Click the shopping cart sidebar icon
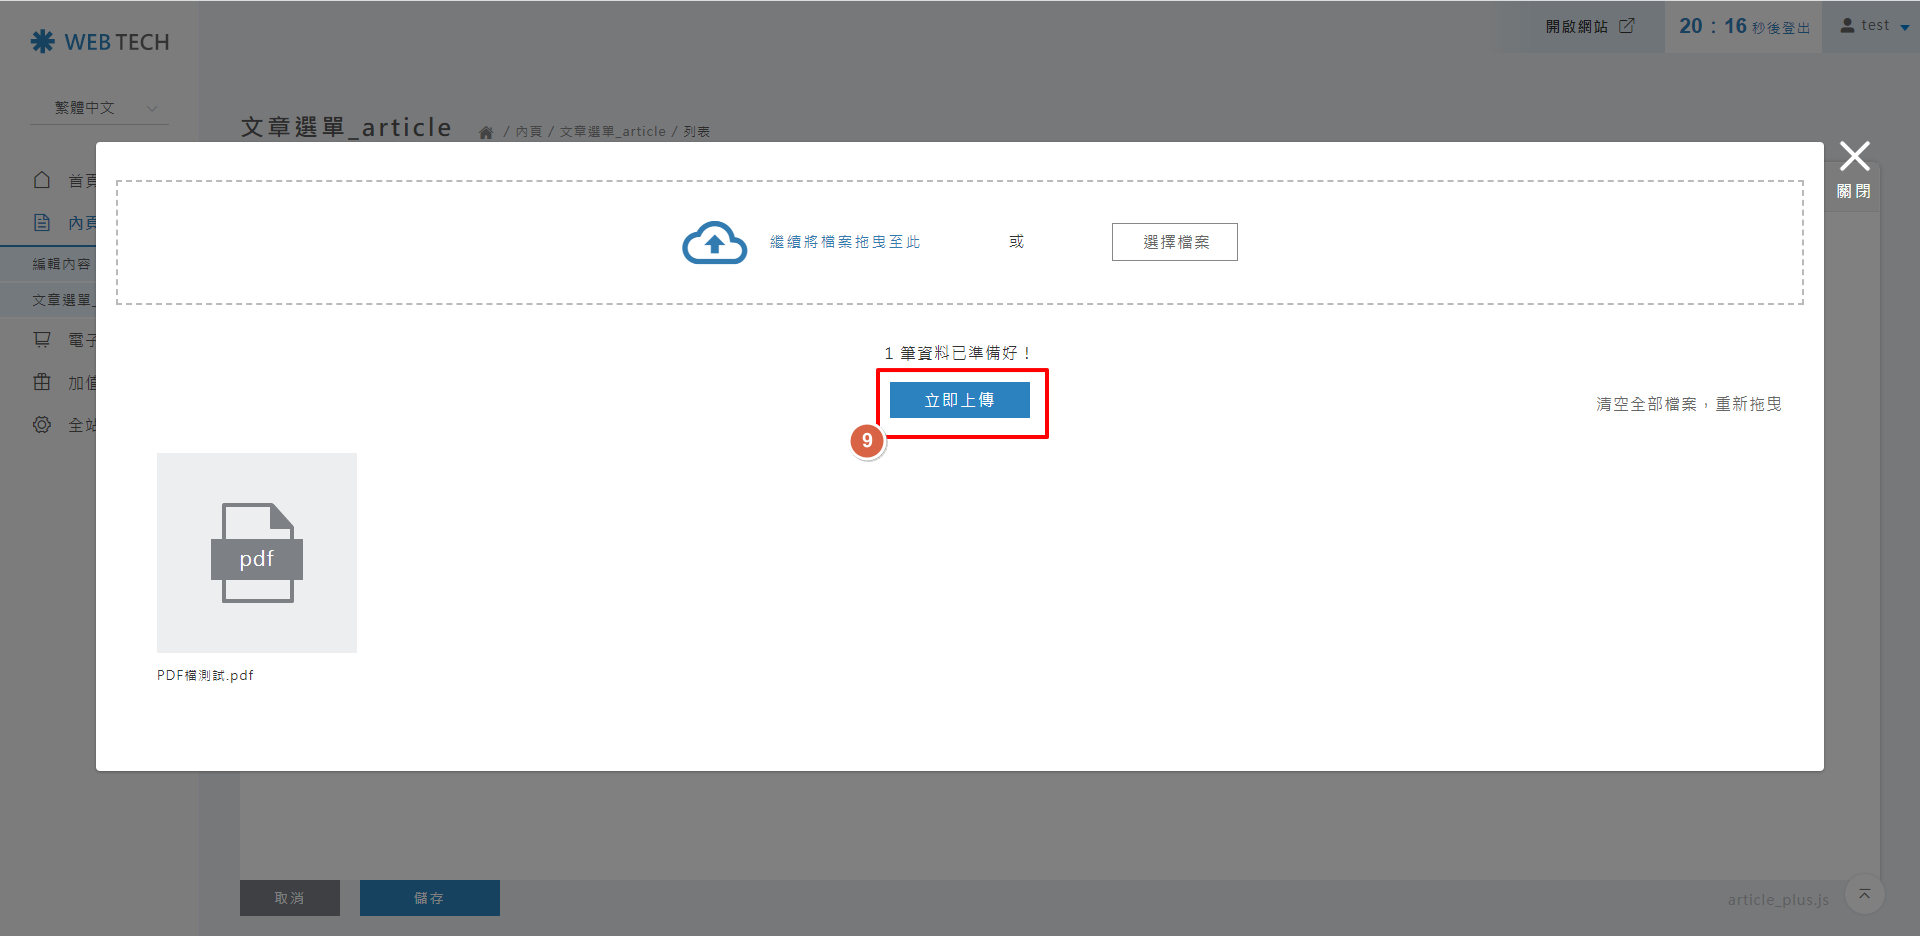The image size is (1920, 936). [x=42, y=340]
